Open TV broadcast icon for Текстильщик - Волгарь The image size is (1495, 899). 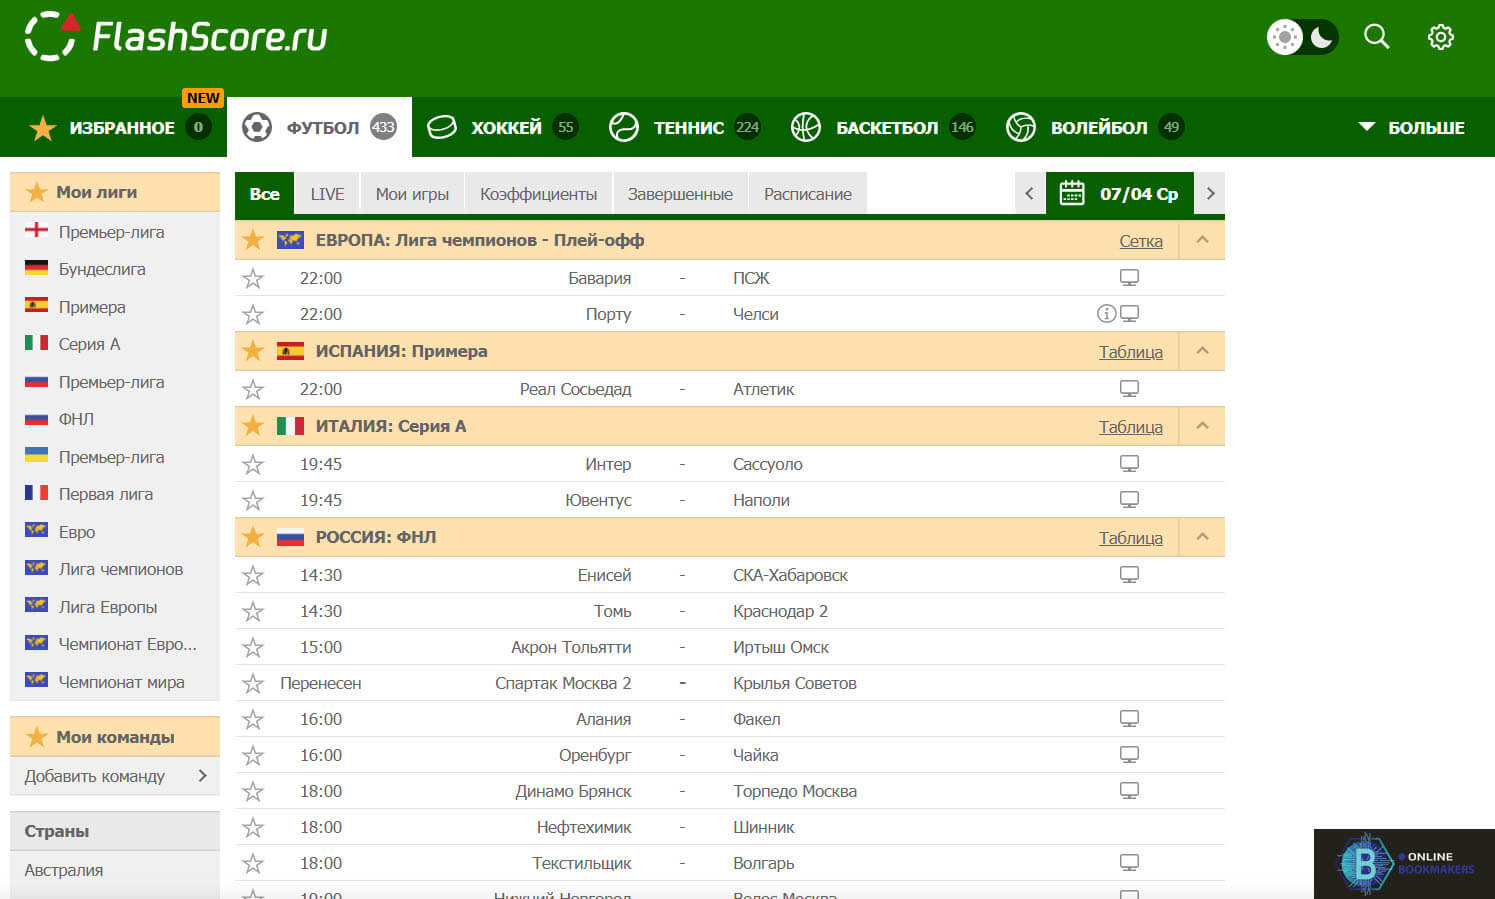pos(1129,863)
